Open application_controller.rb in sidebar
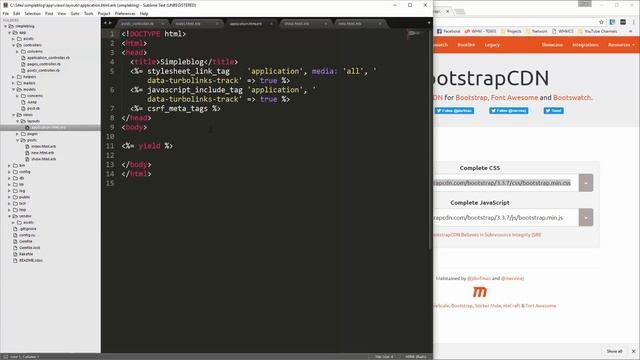This screenshot has height=360, width=640. point(48,58)
